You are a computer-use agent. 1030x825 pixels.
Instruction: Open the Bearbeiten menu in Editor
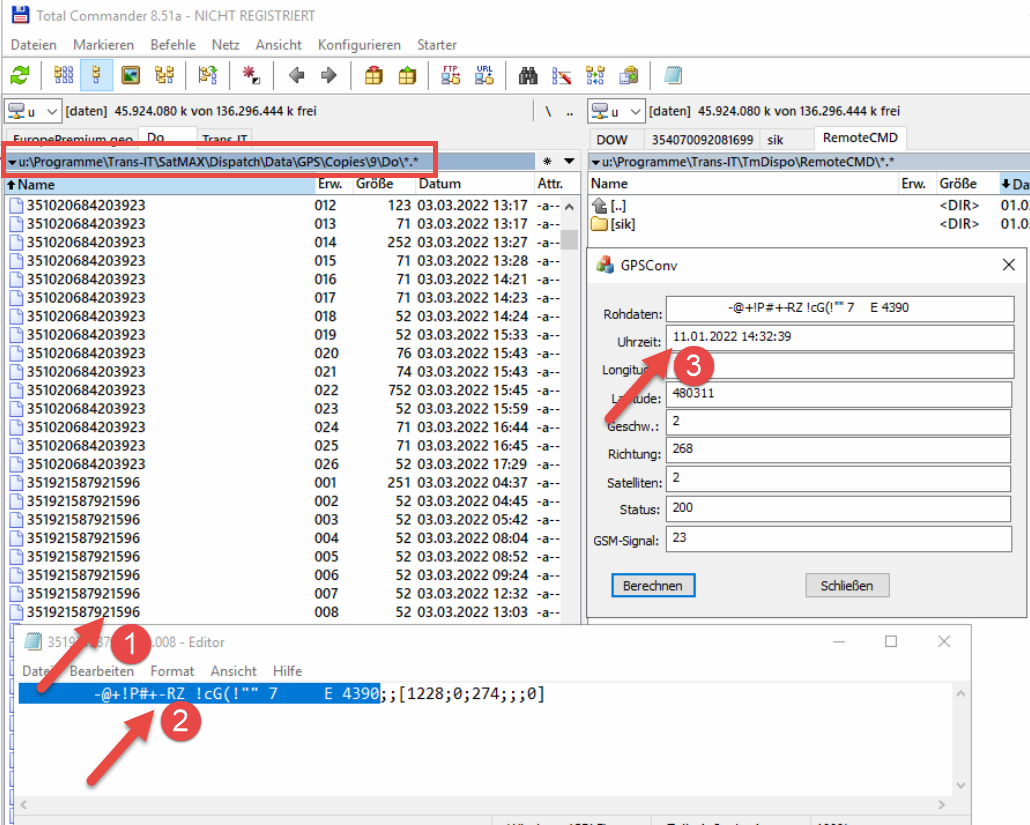pyautogui.click(x=102, y=671)
